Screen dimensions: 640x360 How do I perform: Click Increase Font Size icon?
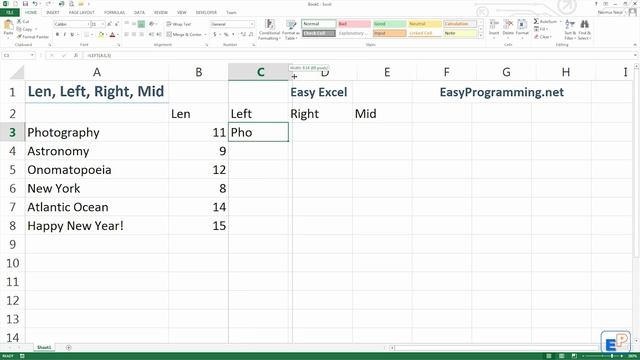(109, 24)
